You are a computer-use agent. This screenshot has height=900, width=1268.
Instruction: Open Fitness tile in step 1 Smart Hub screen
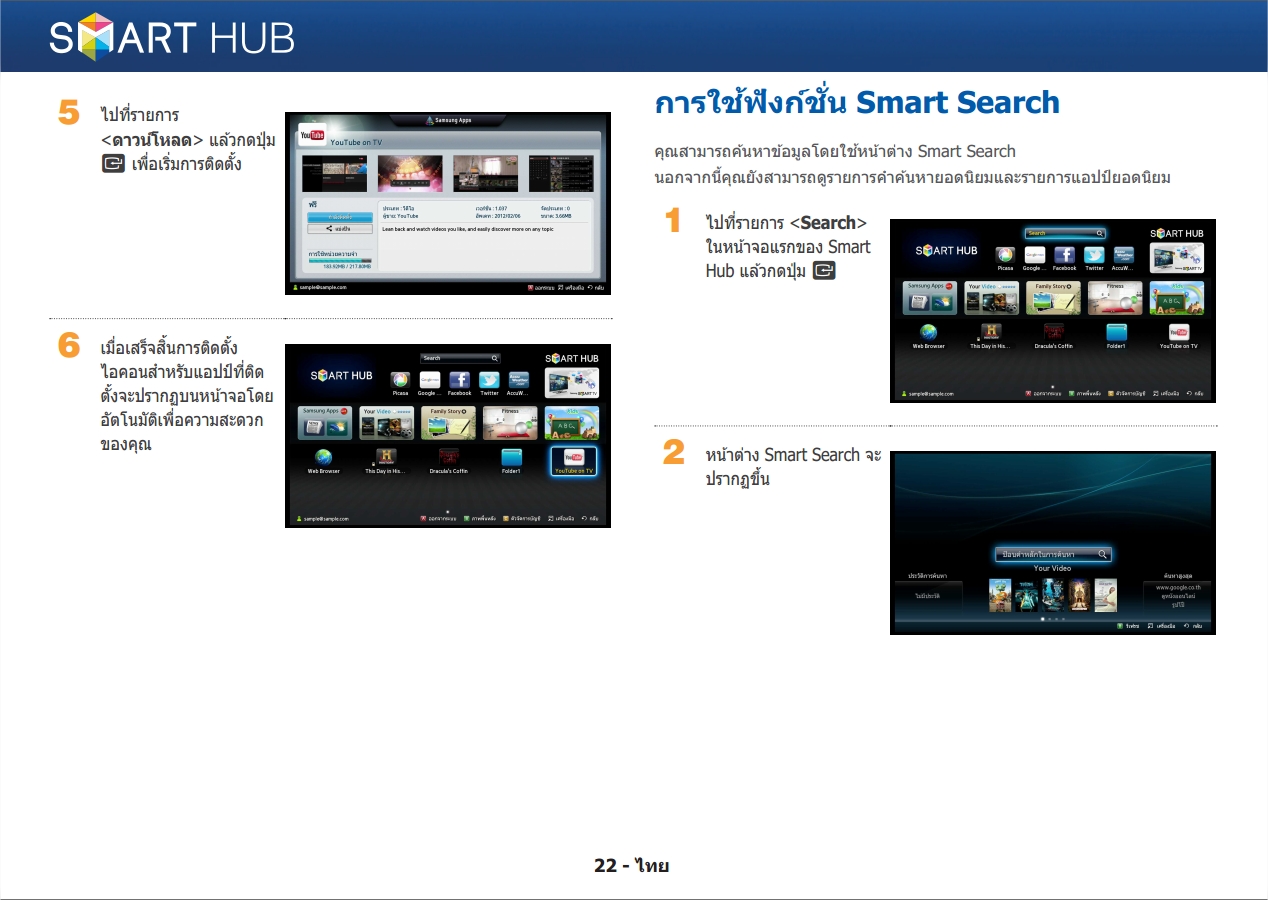tap(1116, 298)
